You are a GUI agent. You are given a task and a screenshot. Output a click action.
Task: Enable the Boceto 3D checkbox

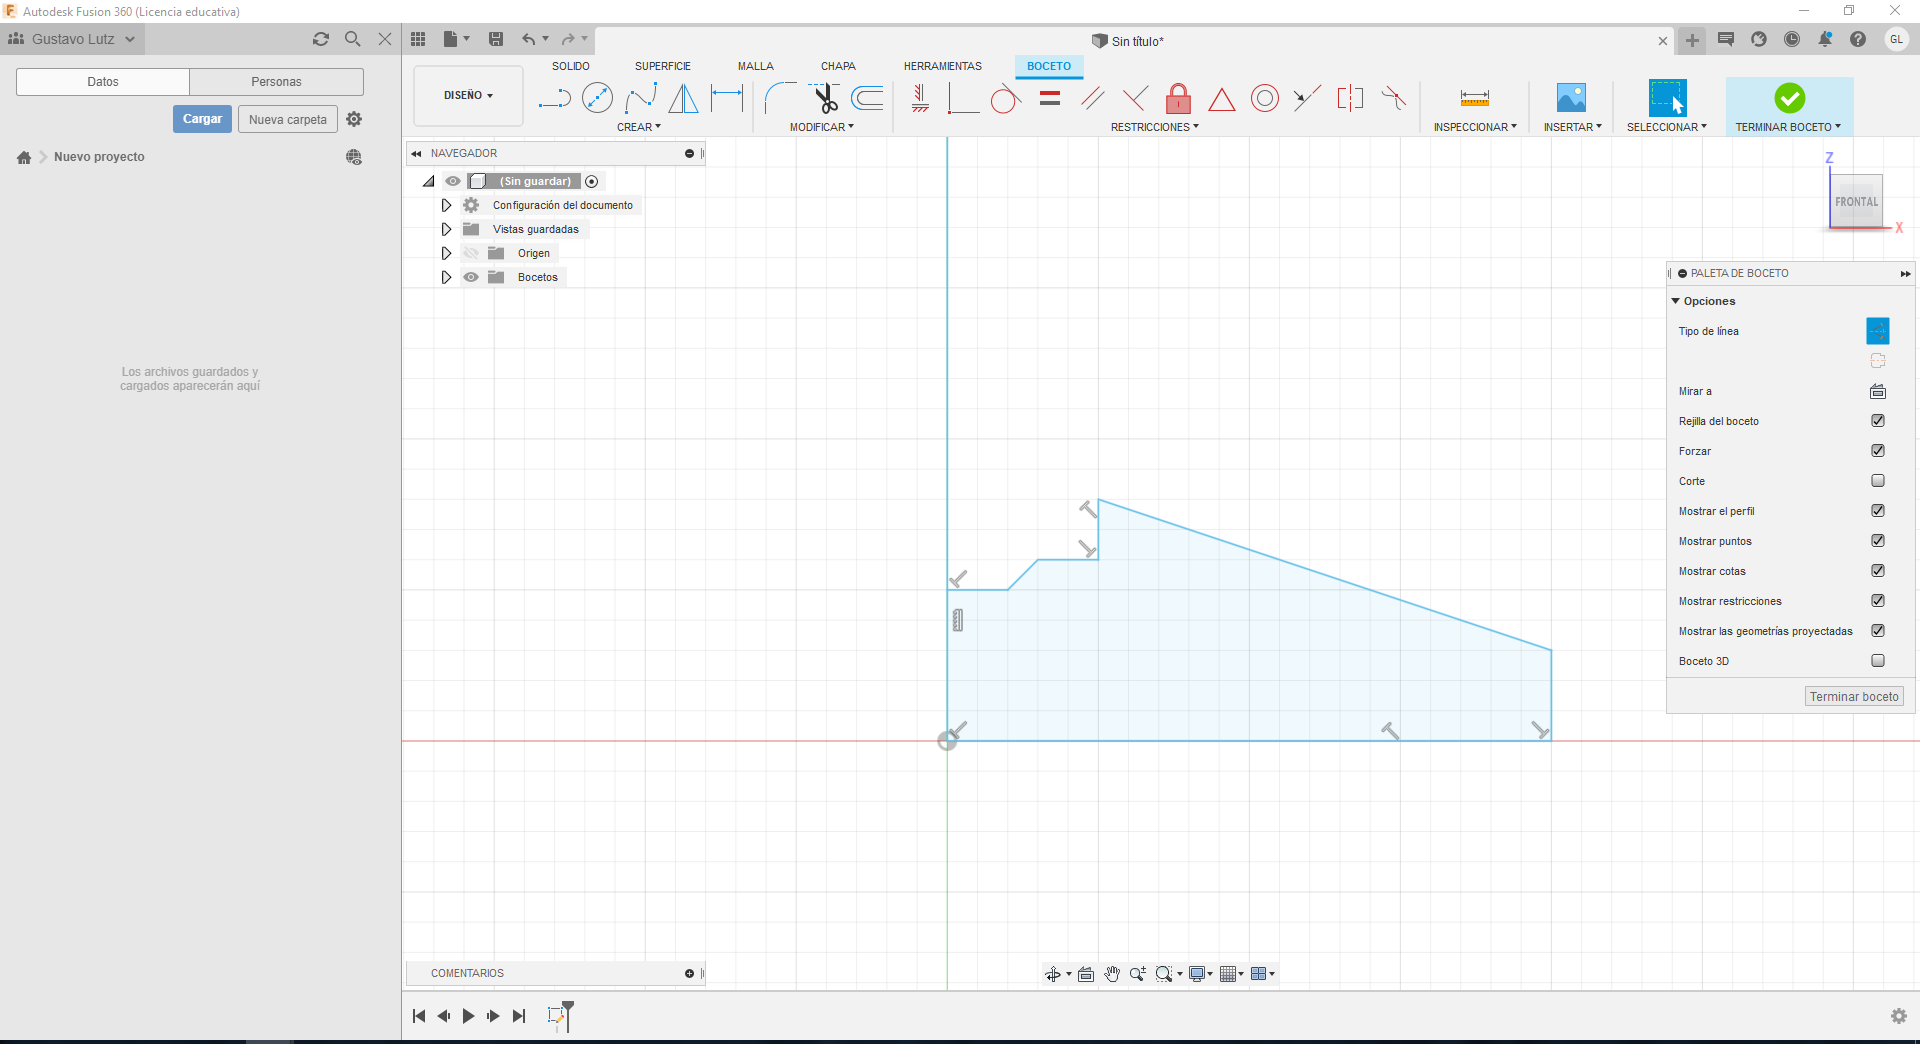pos(1878,661)
